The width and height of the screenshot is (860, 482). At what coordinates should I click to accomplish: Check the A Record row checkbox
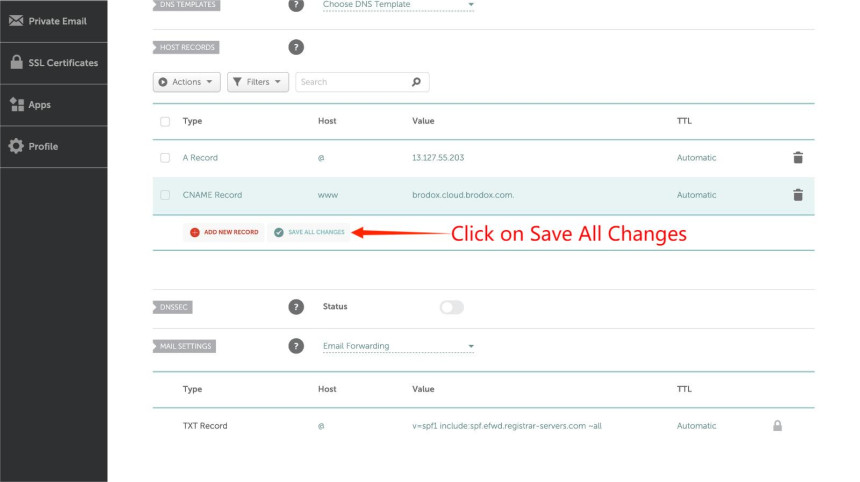(x=165, y=158)
